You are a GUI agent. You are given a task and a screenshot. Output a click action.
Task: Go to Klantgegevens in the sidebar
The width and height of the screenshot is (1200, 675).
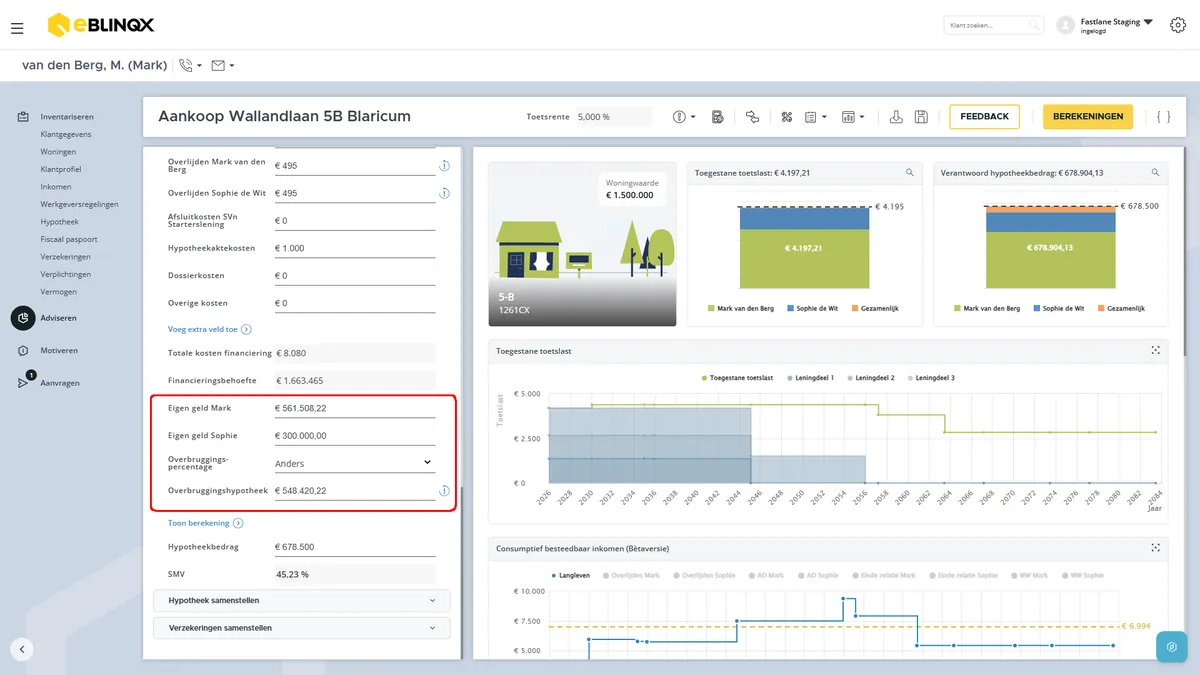[x=66, y=134]
